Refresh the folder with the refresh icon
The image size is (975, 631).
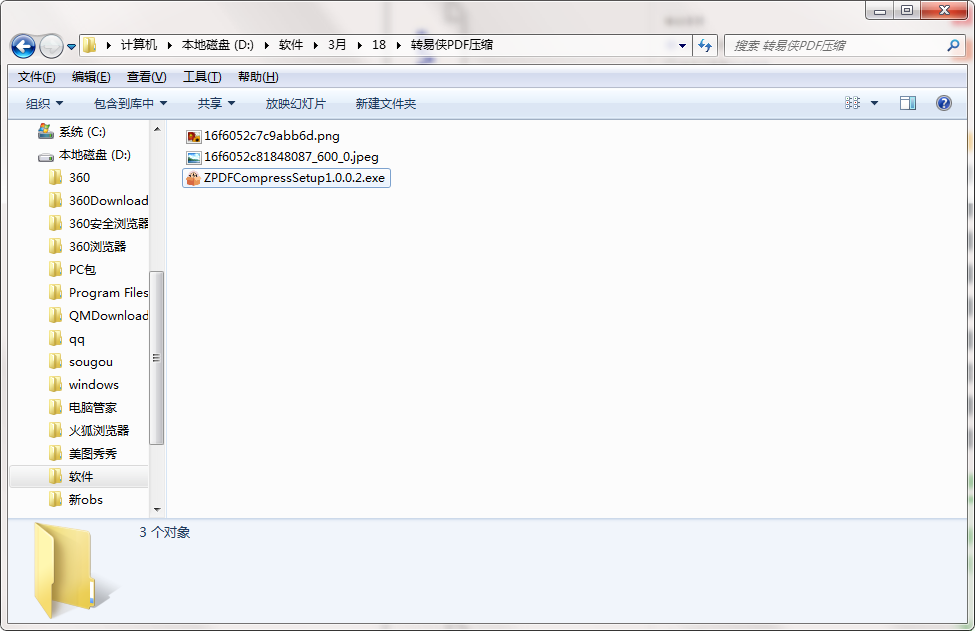pos(705,45)
